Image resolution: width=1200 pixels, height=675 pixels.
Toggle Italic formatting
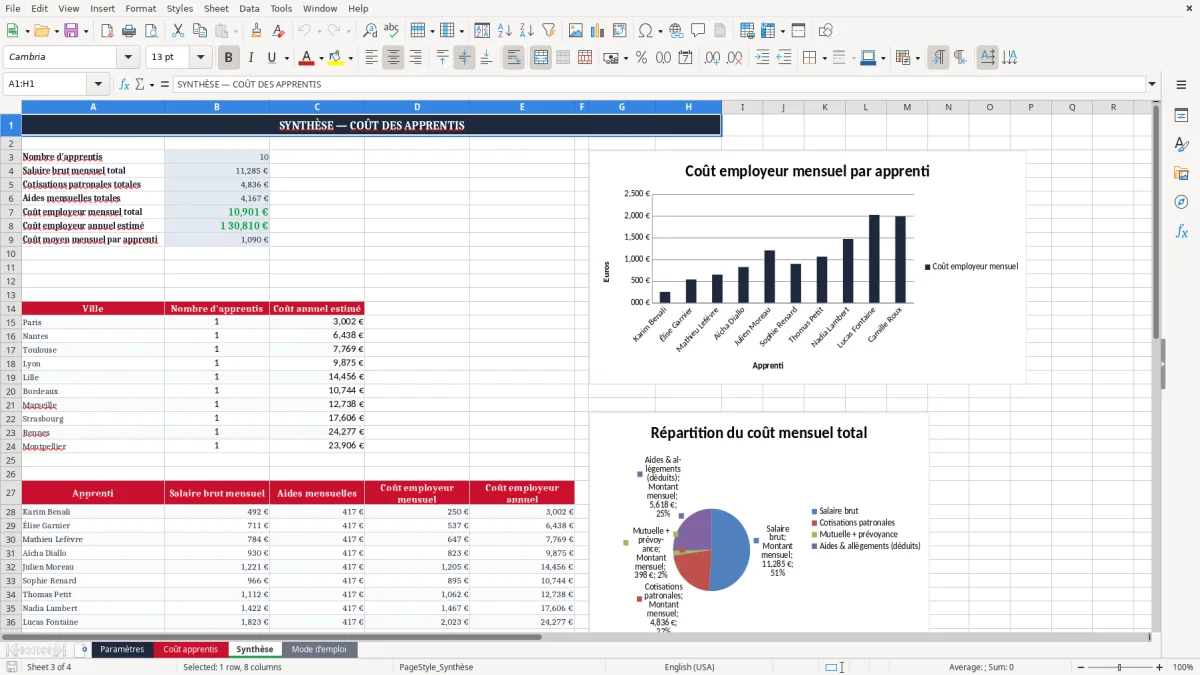(x=251, y=58)
